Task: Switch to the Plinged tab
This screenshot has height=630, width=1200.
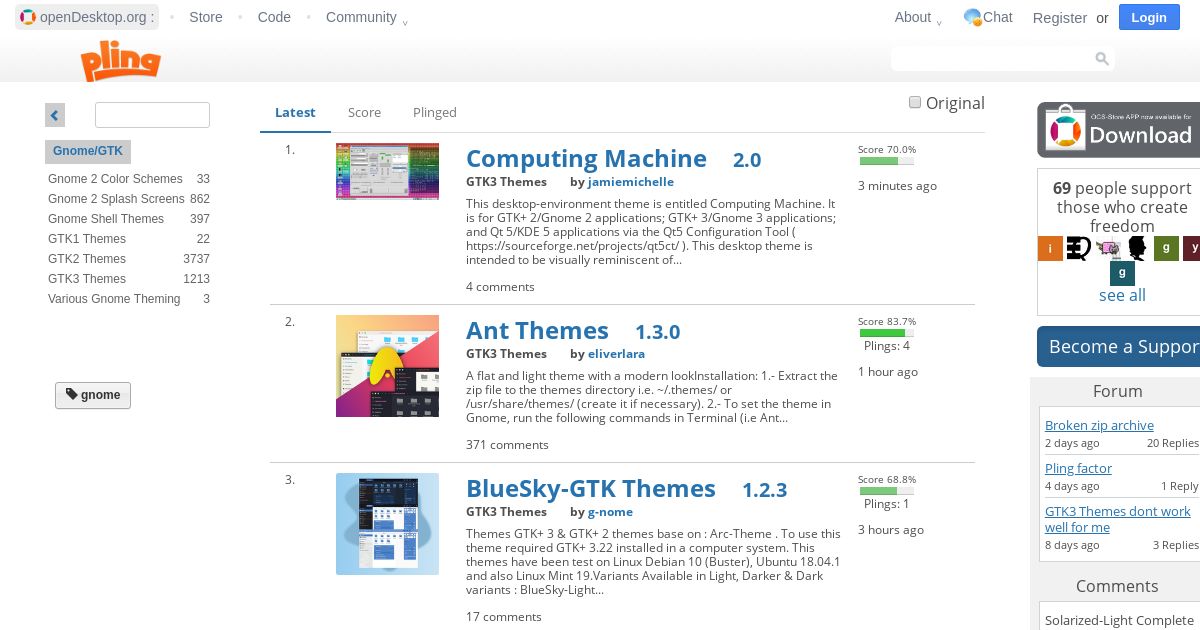Action: 435,113
